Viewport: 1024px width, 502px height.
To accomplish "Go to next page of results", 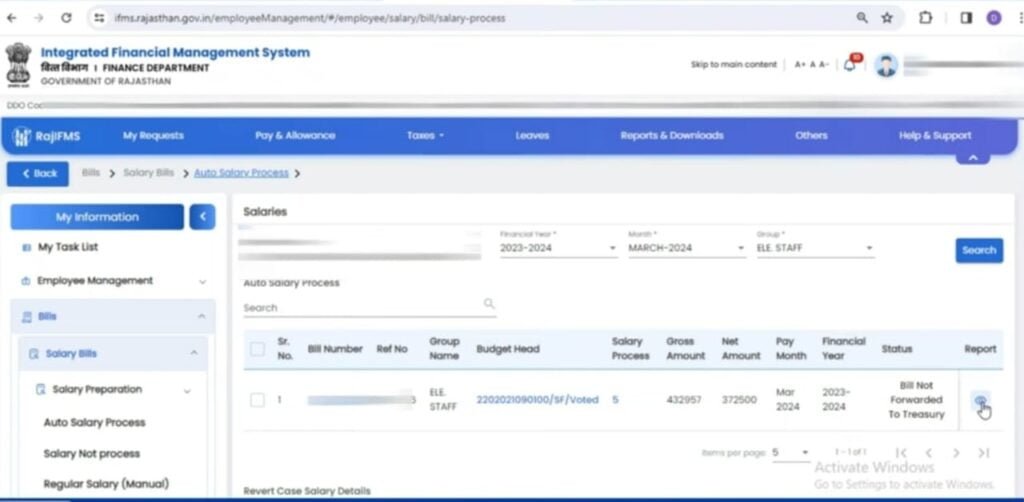I will (956, 452).
